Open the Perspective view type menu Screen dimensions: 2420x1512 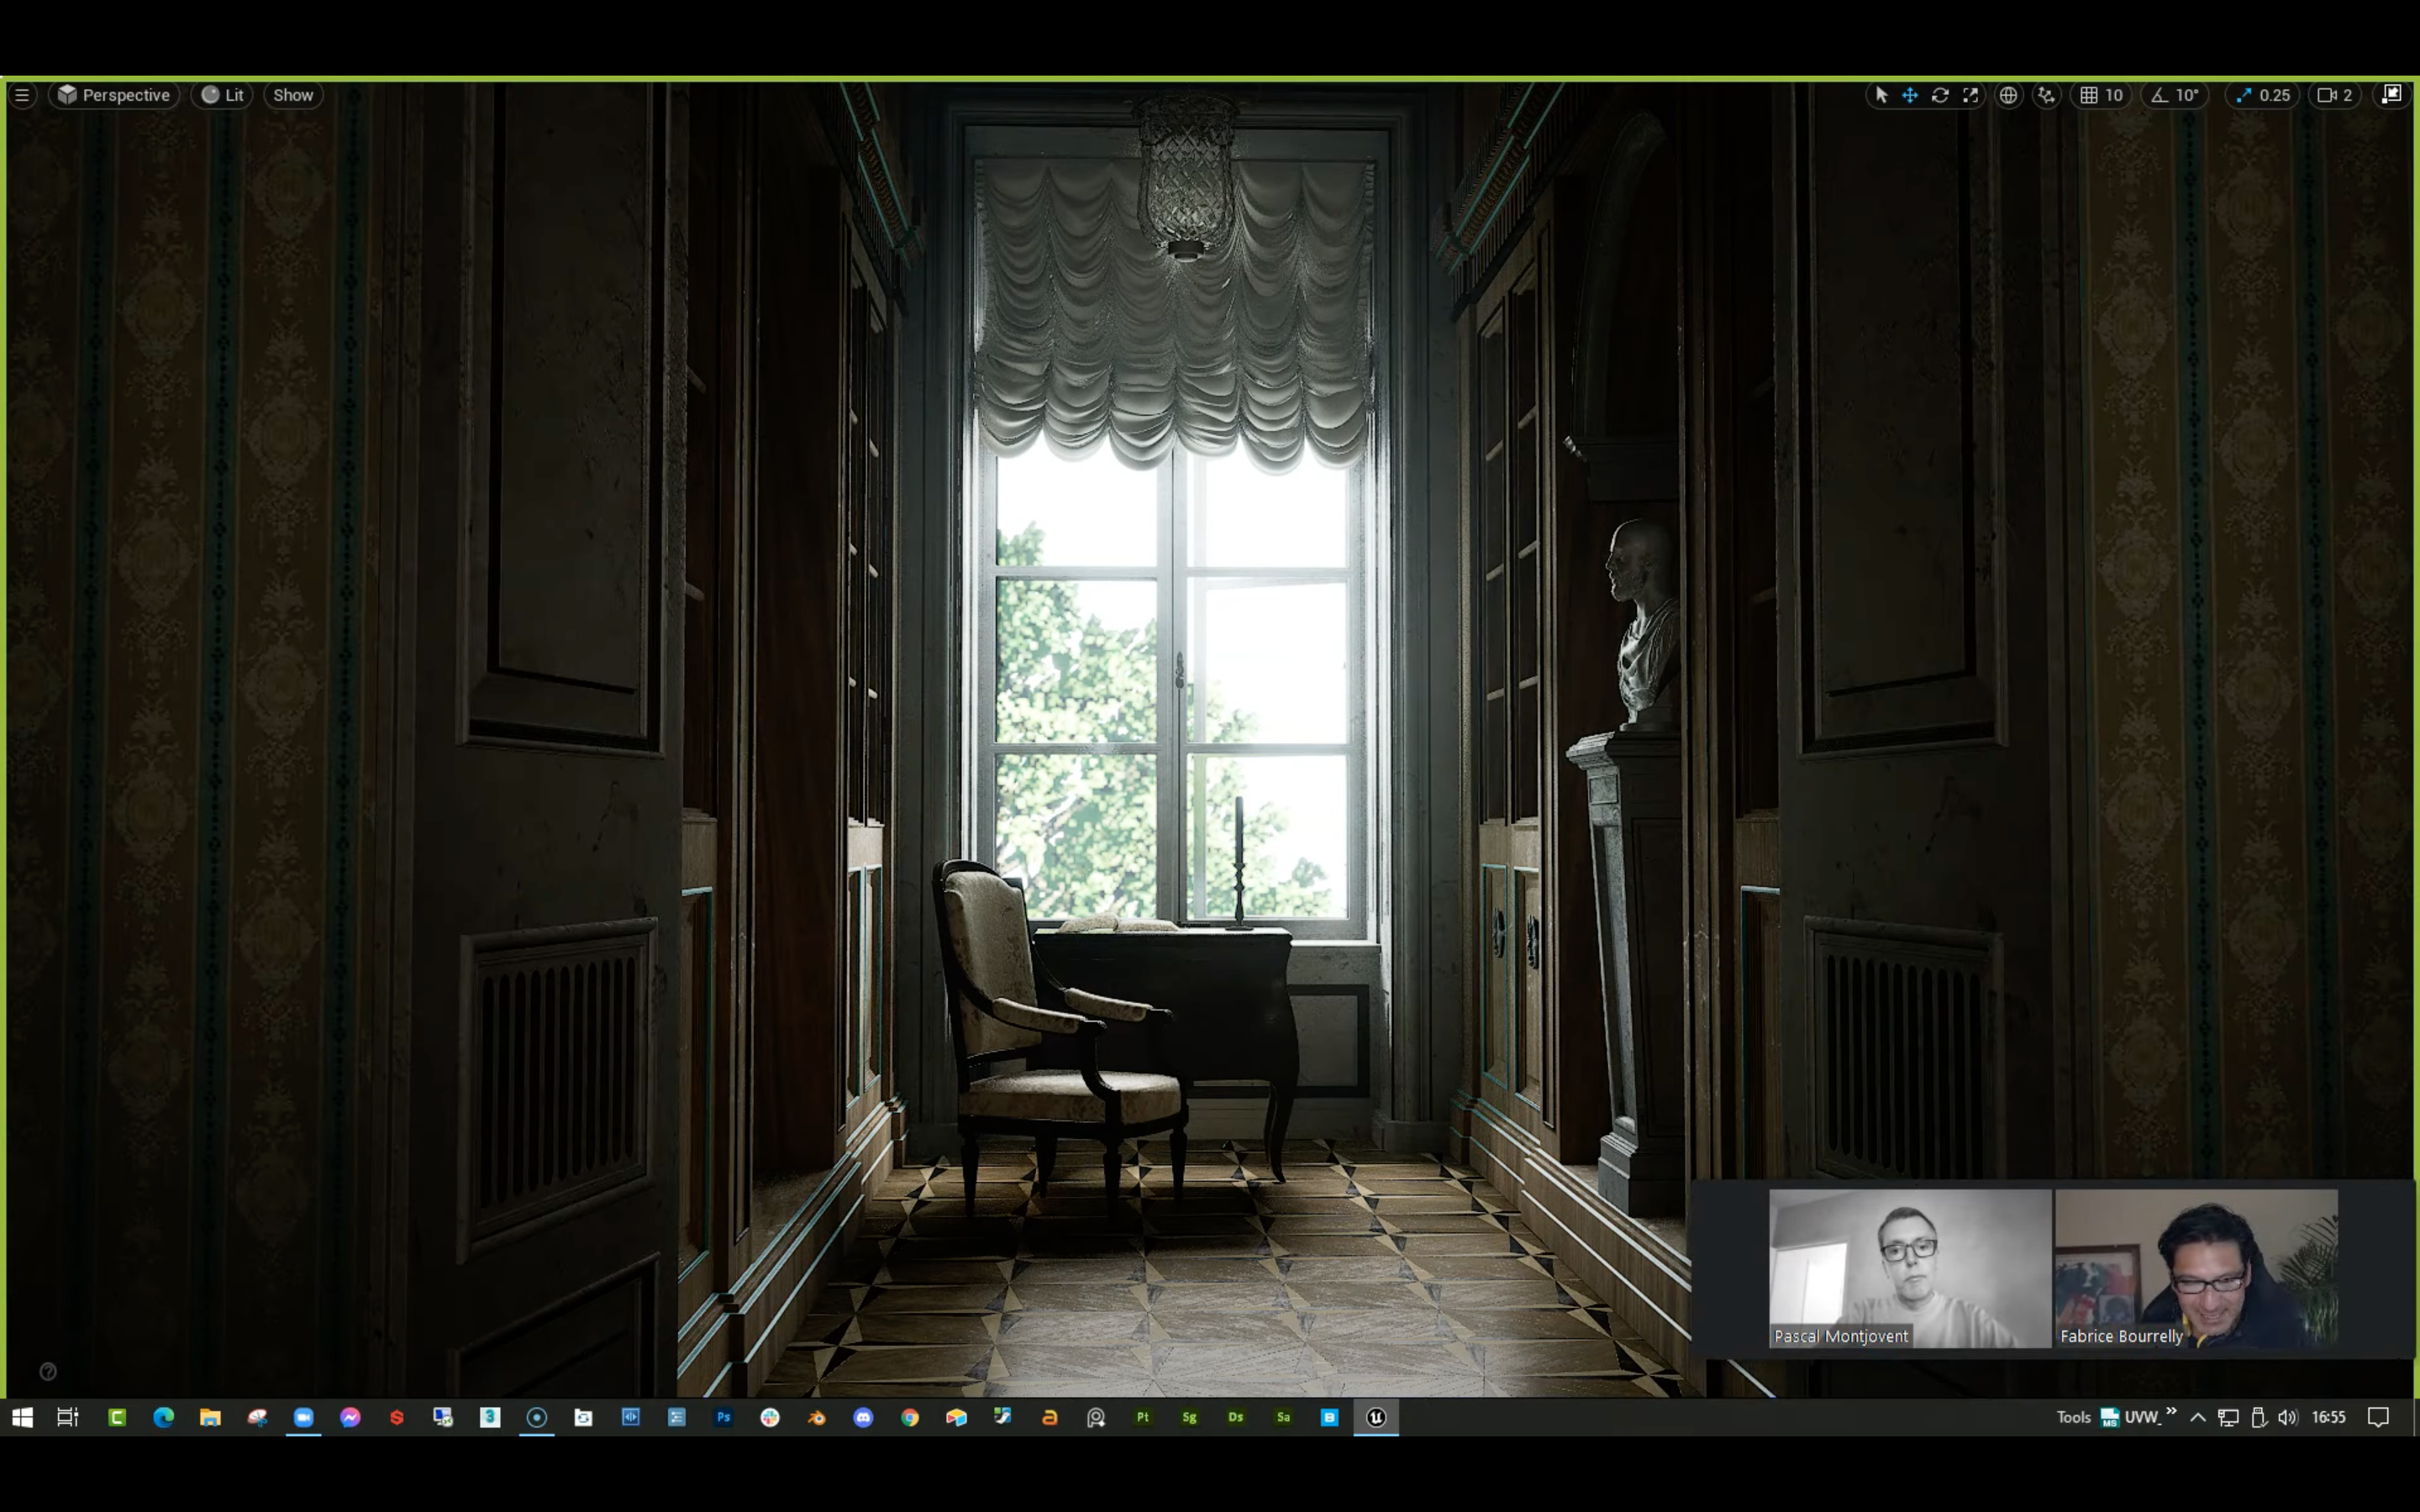114,95
